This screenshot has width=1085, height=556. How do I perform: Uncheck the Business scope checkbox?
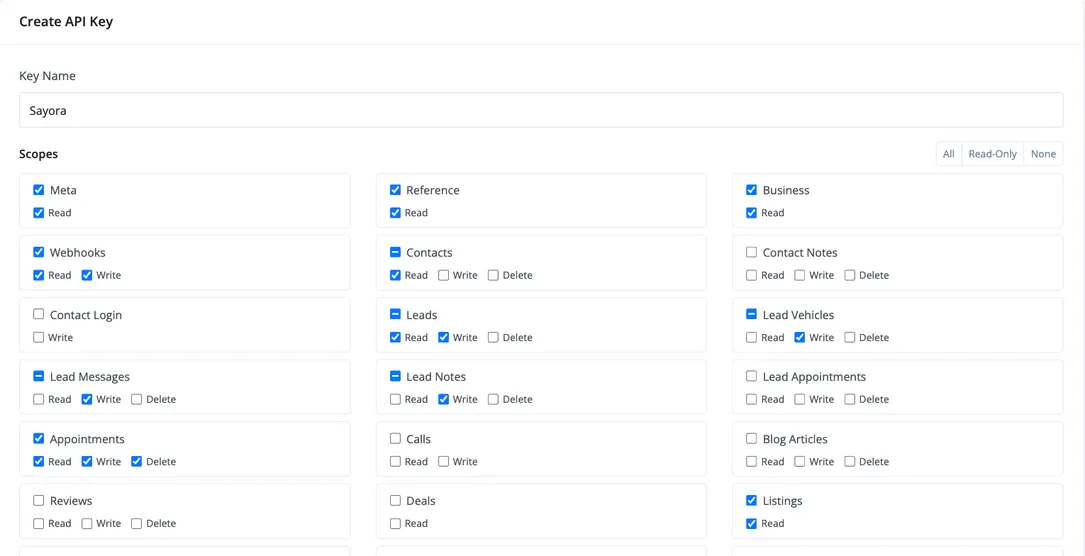[751, 190]
